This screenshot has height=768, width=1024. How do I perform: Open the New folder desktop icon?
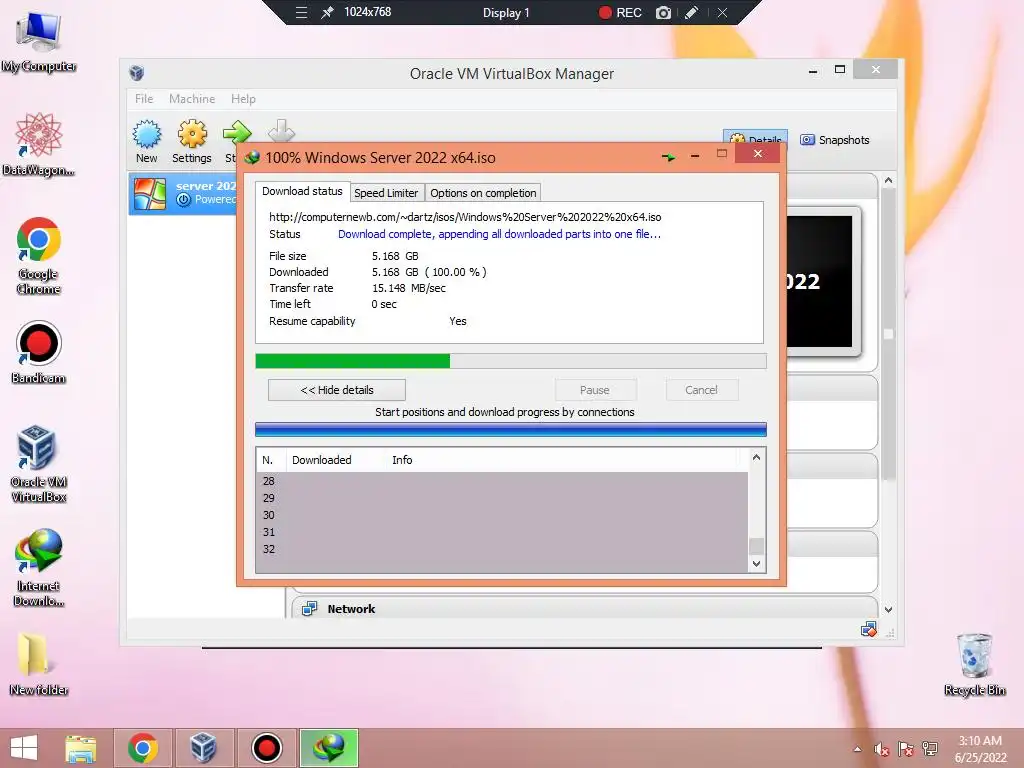39,664
